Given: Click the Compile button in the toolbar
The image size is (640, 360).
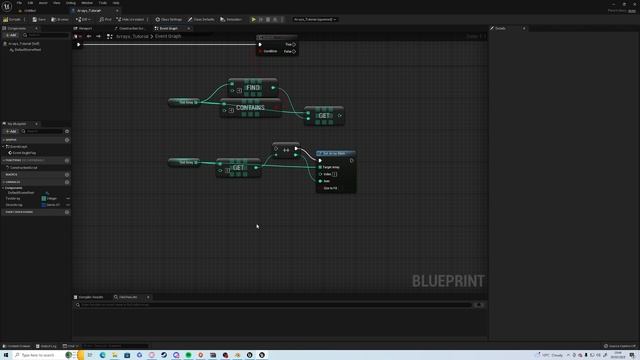Looking at the screenshot, I should coord(12,19).
